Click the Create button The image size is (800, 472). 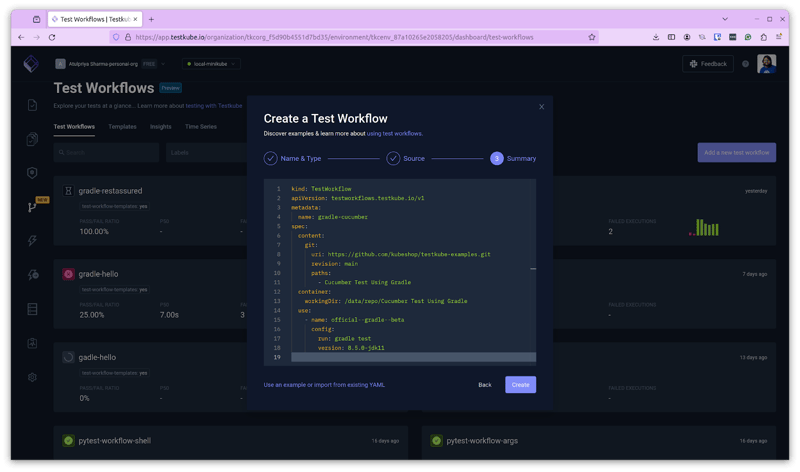[520, 385]
